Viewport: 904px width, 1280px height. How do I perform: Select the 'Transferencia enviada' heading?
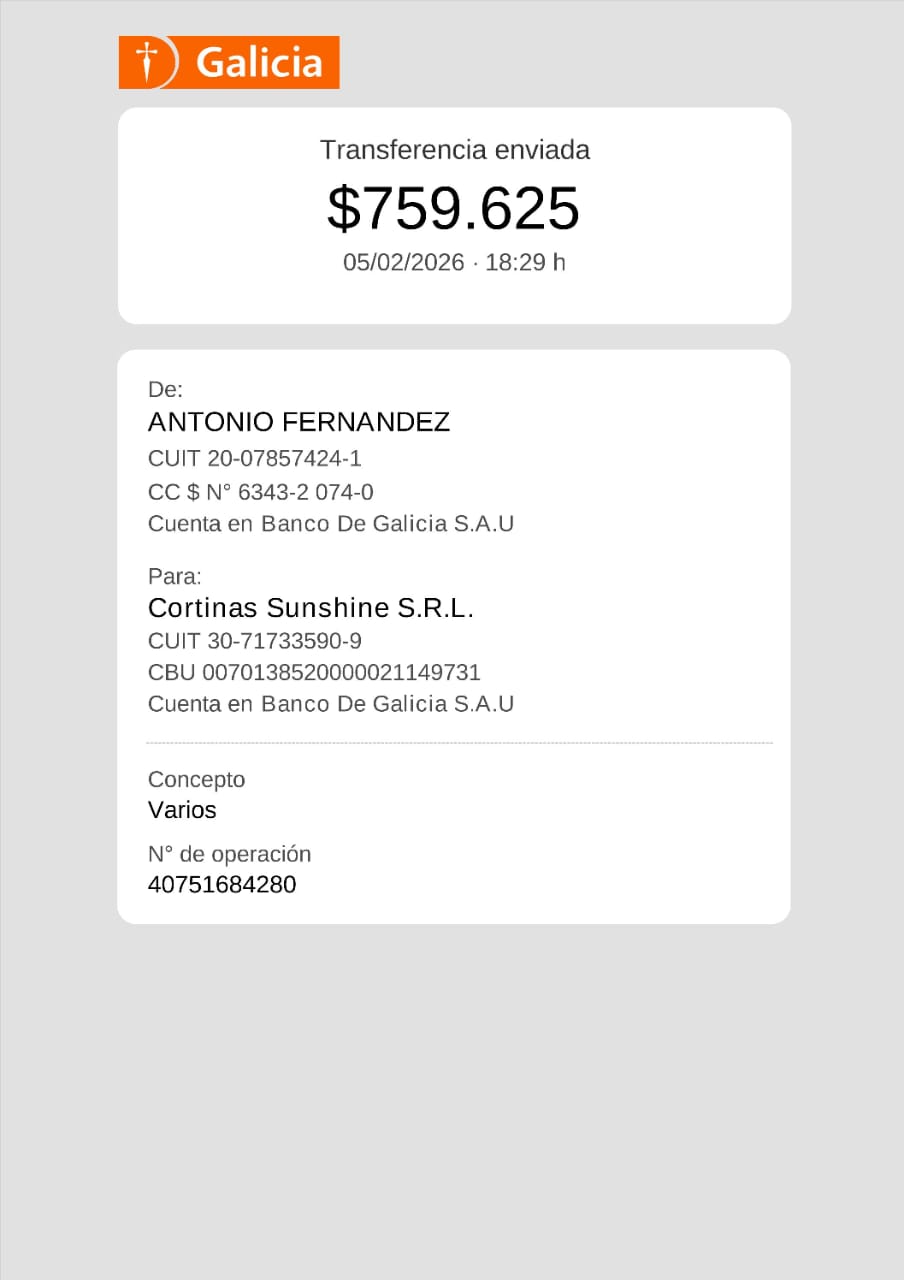point(454,150)
